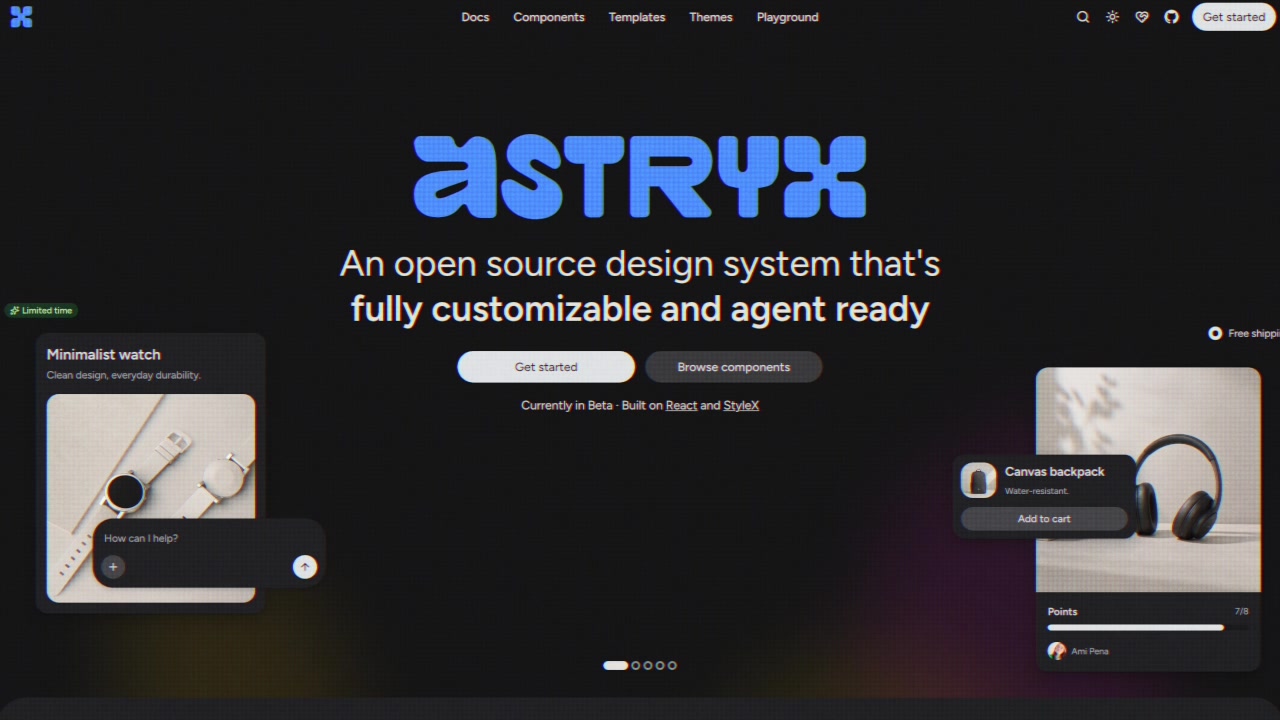Click the heart icon in the header
This screenshot has height=720, width=1280.
[x=1142, y=17]
